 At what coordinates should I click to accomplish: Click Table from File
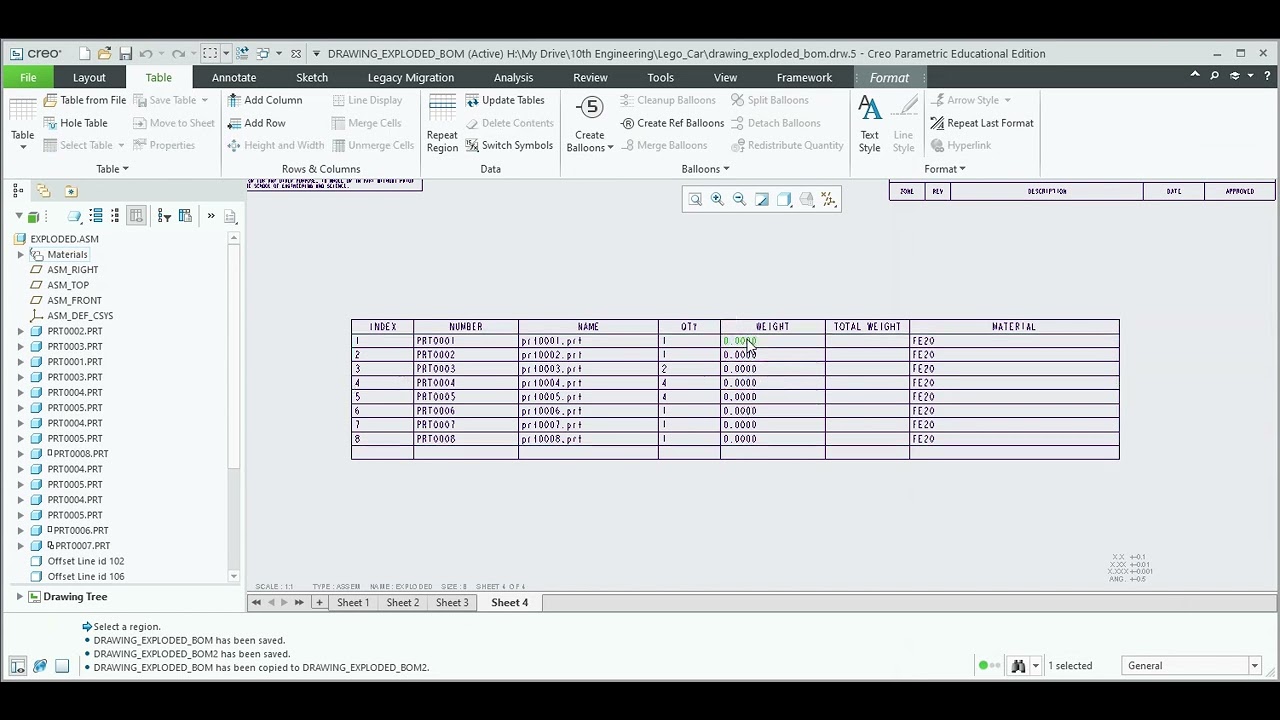pos(84,100)
